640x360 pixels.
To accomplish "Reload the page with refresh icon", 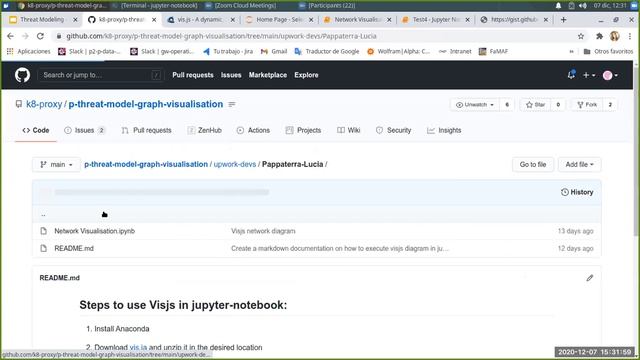I will click(x=40, y=36).
